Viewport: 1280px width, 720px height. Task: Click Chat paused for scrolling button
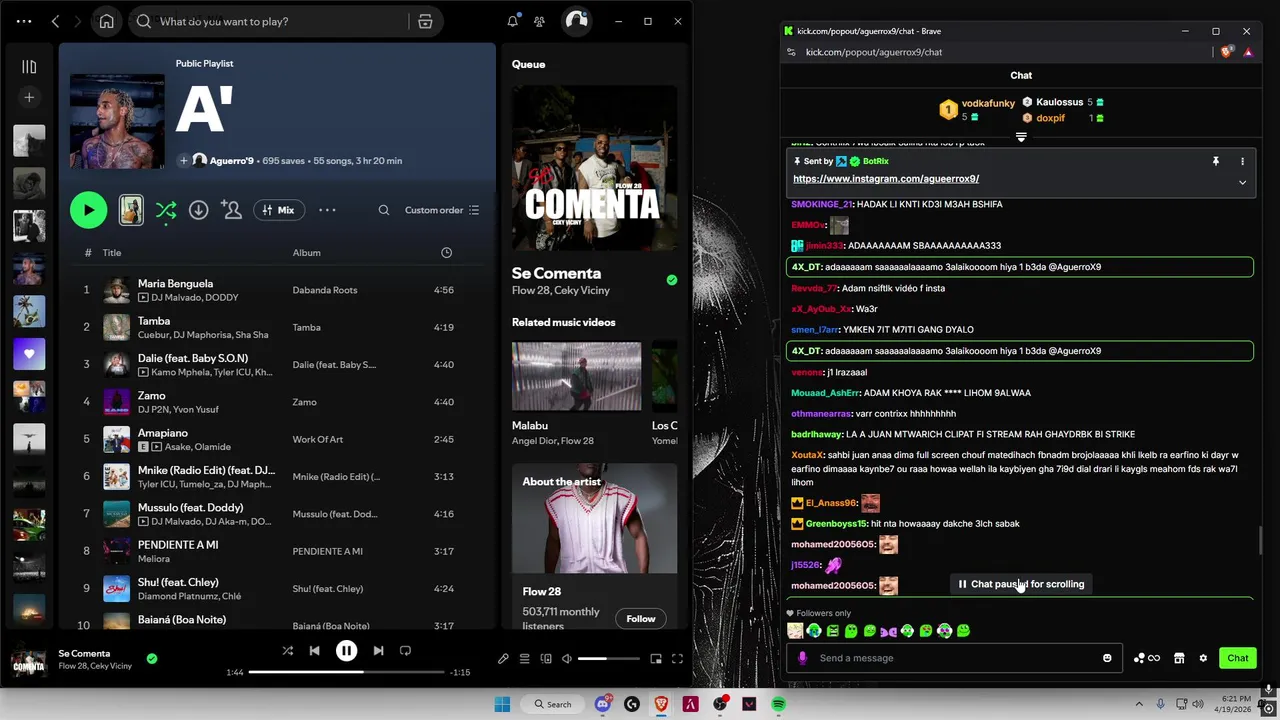pyautogui.click(x=1021, y=584)
